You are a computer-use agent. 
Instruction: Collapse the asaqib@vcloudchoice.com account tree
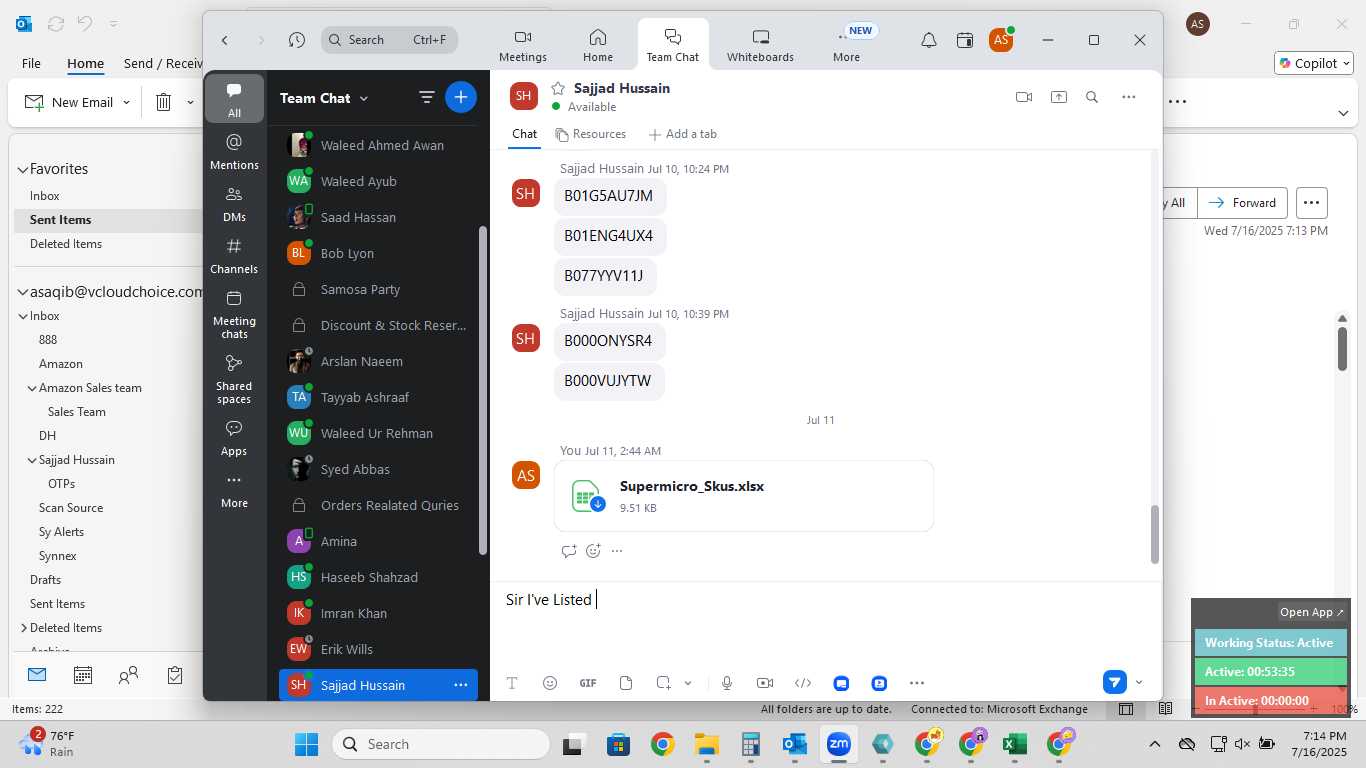coord(23,292)
